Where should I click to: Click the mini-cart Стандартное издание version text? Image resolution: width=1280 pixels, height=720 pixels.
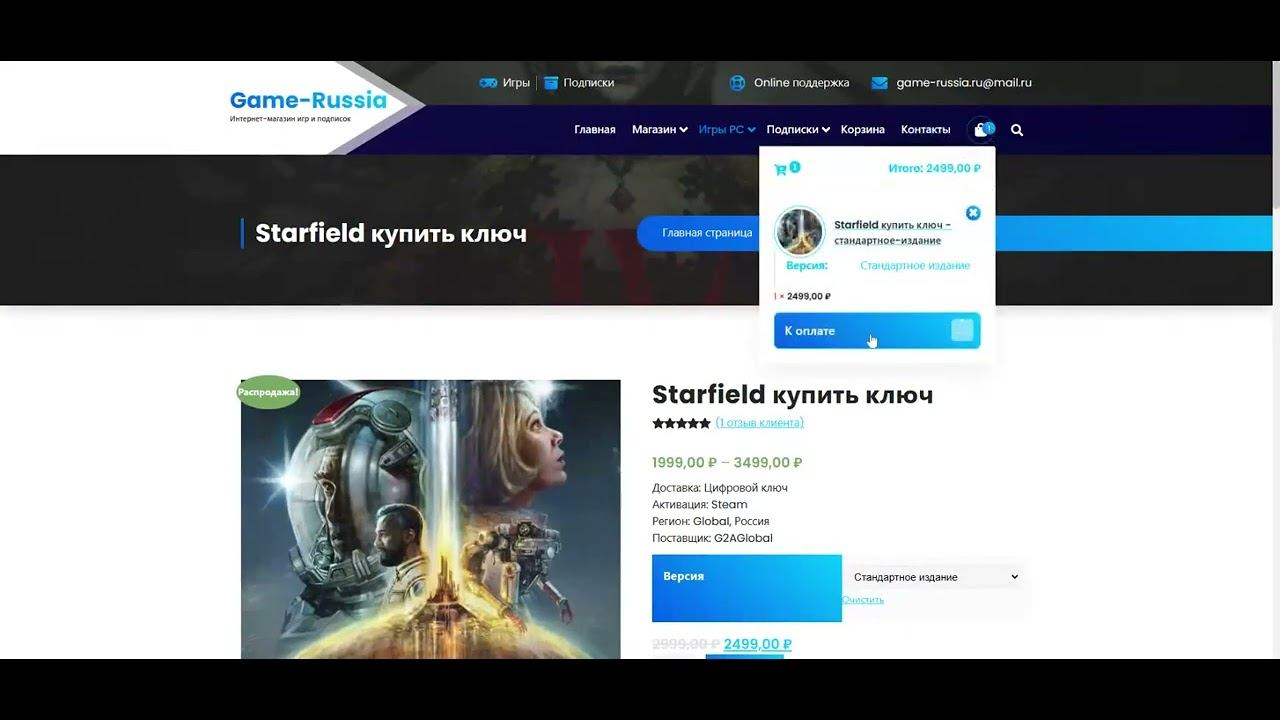[915, 266]
